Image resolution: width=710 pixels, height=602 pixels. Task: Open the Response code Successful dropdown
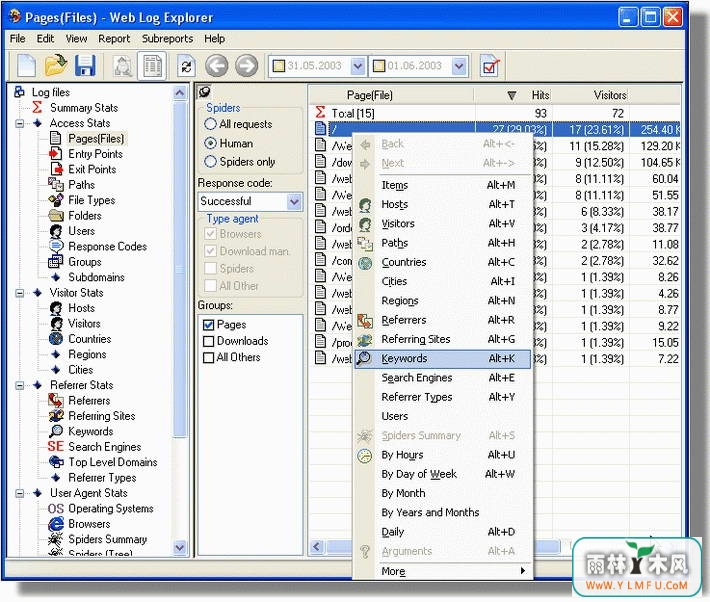coord(294,201)
